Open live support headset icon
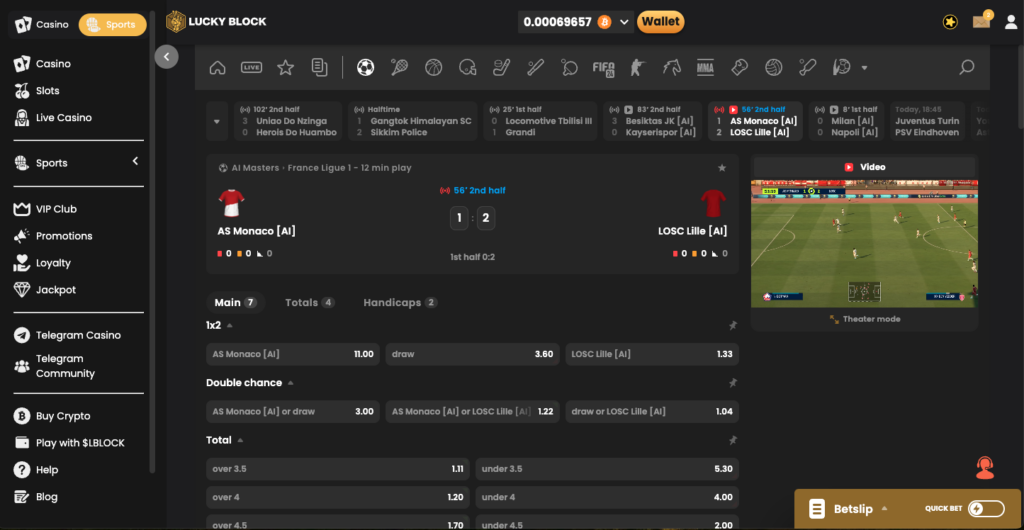Image resolution: width=1024 pixels, height=530 pixels. coord(985,468)
